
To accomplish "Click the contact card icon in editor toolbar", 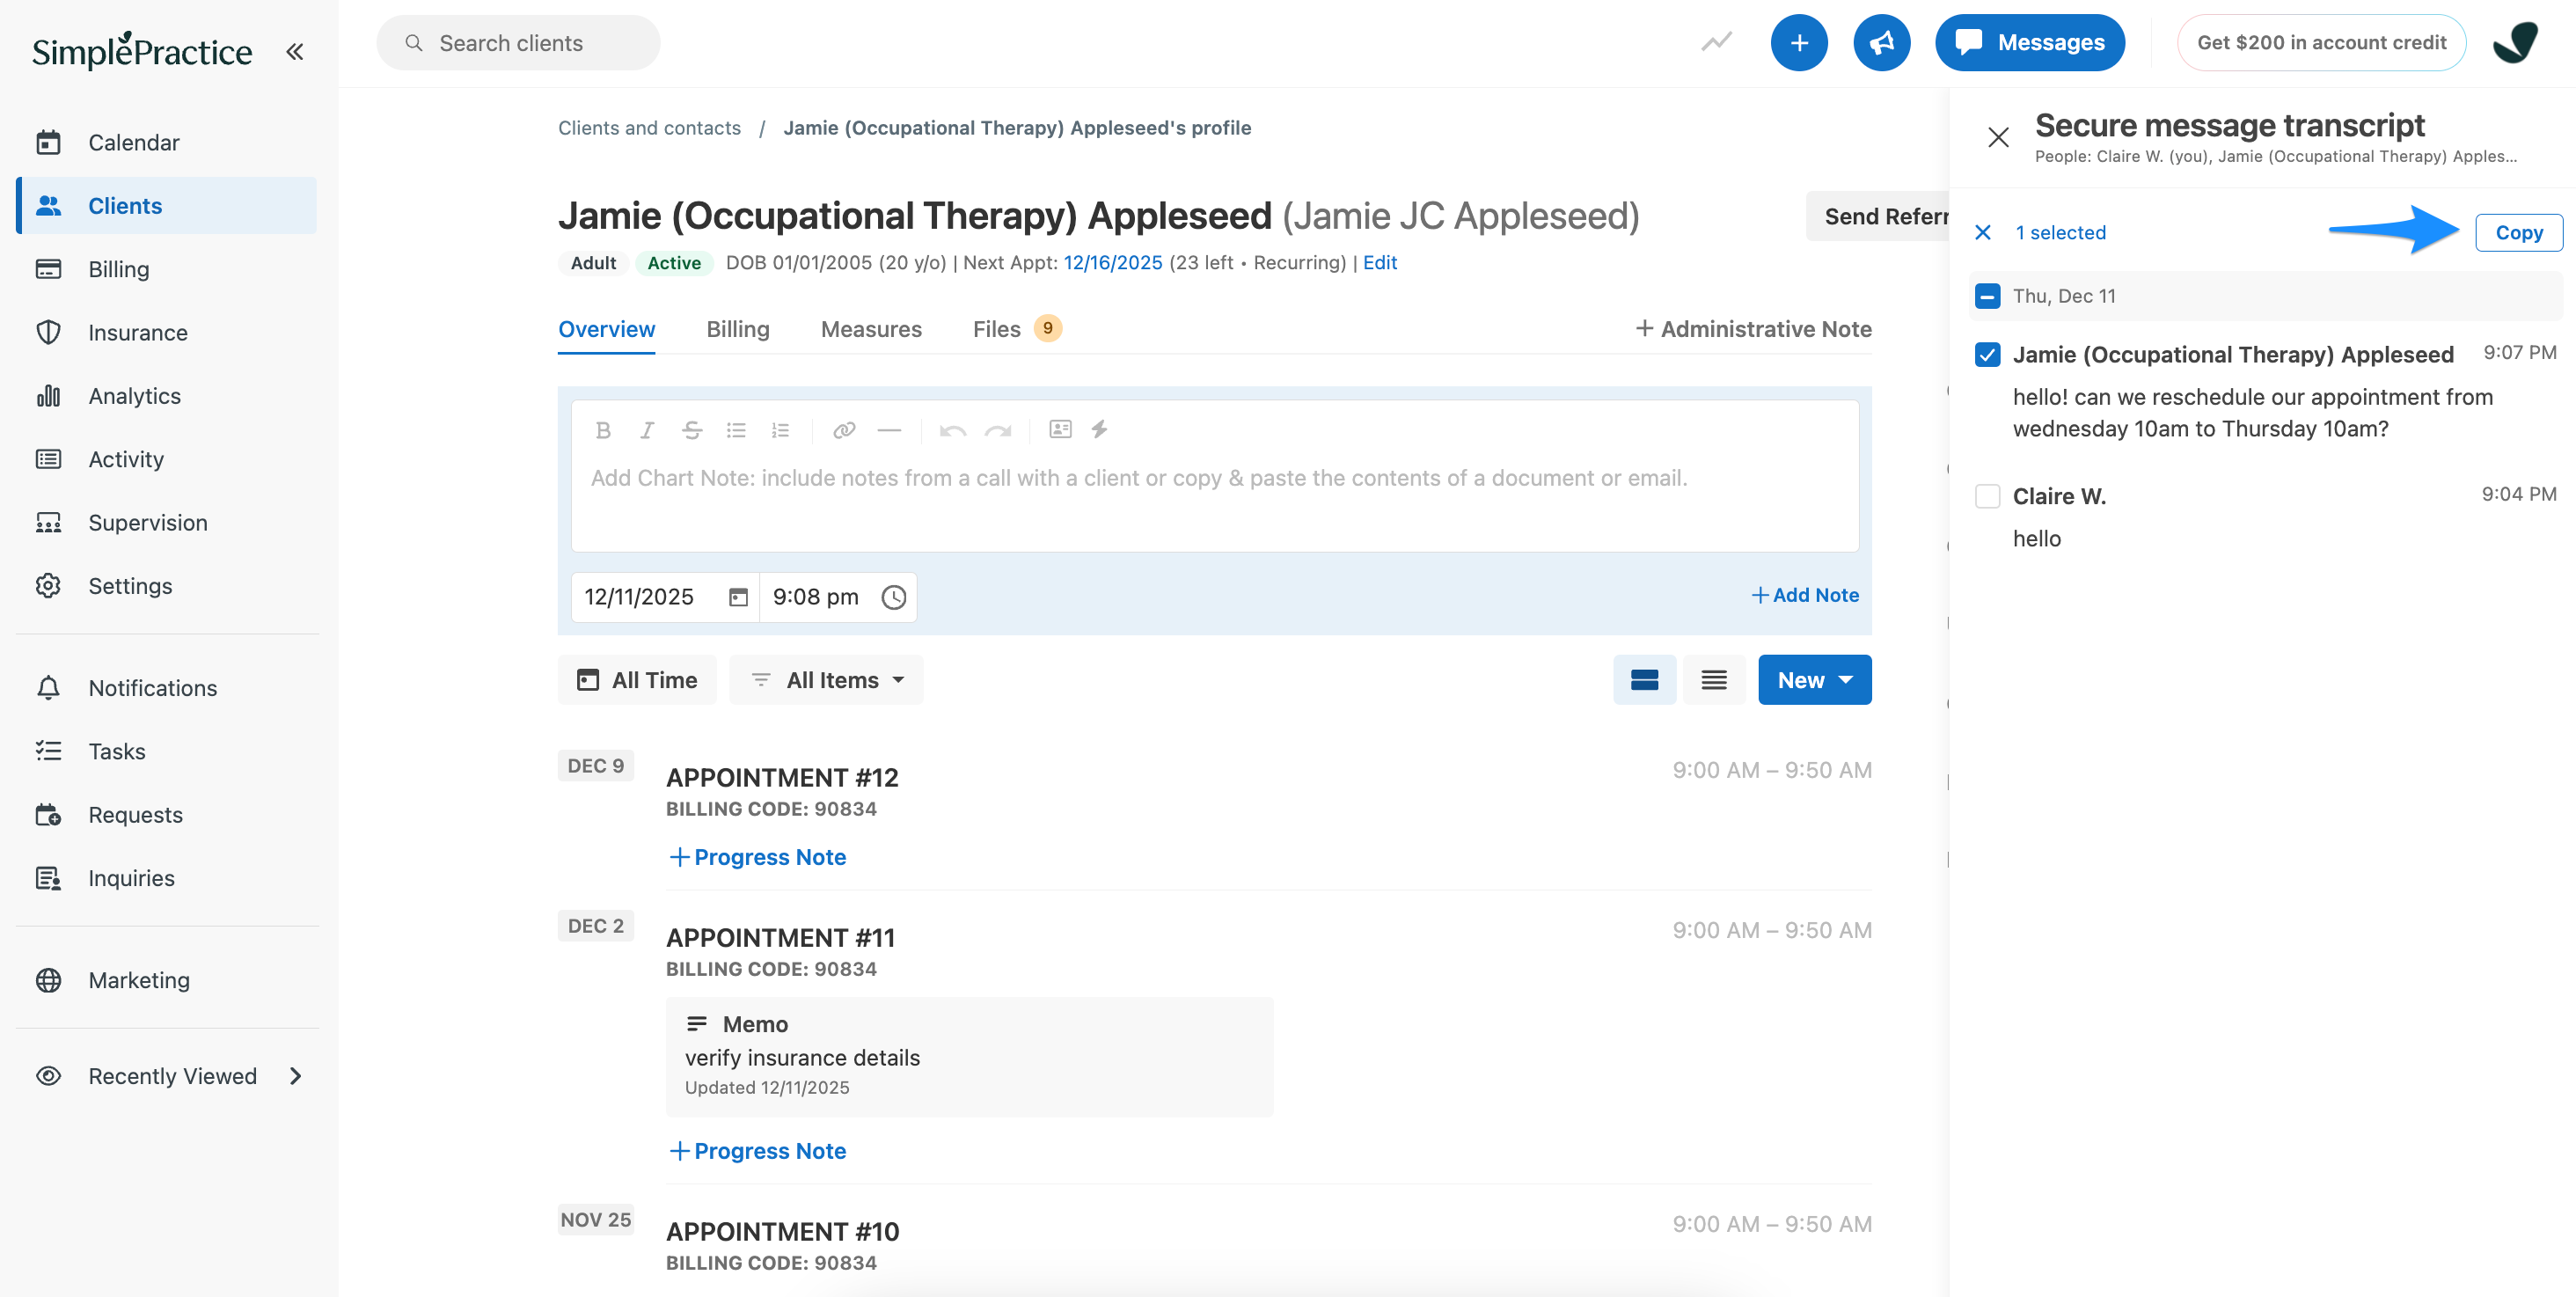I will coord(1060,429).
